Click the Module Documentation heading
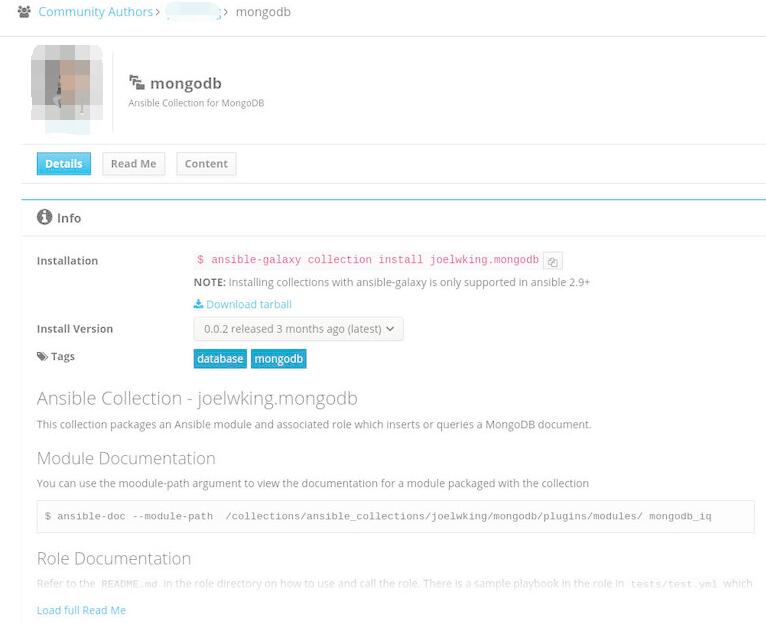The image size is (766, 623). pos(126,458)
